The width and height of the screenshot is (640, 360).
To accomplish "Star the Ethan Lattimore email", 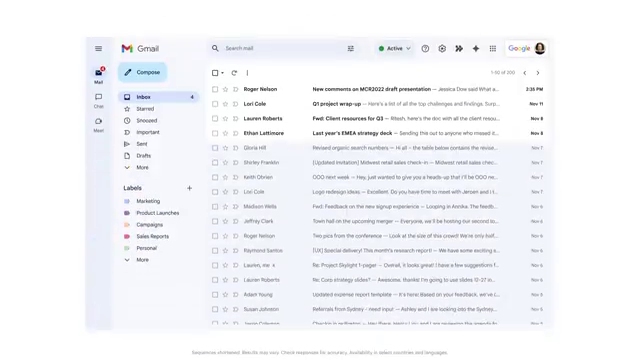I will (x=225, y=133).
